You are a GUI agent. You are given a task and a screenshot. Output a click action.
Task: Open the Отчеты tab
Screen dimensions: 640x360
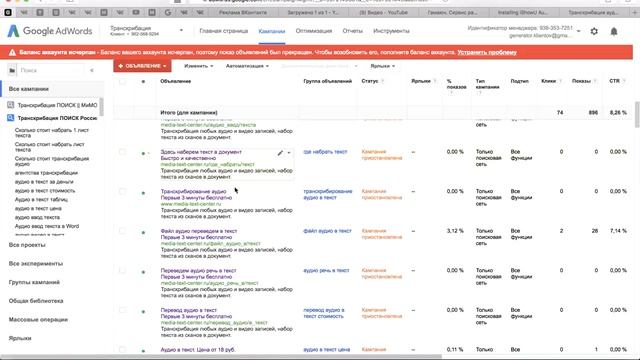pos(352,31)
